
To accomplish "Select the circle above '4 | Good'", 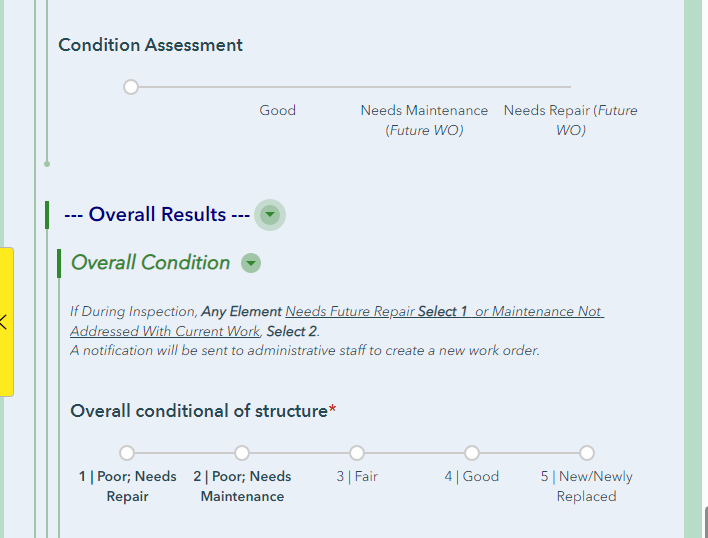I will tap(472, 453).
